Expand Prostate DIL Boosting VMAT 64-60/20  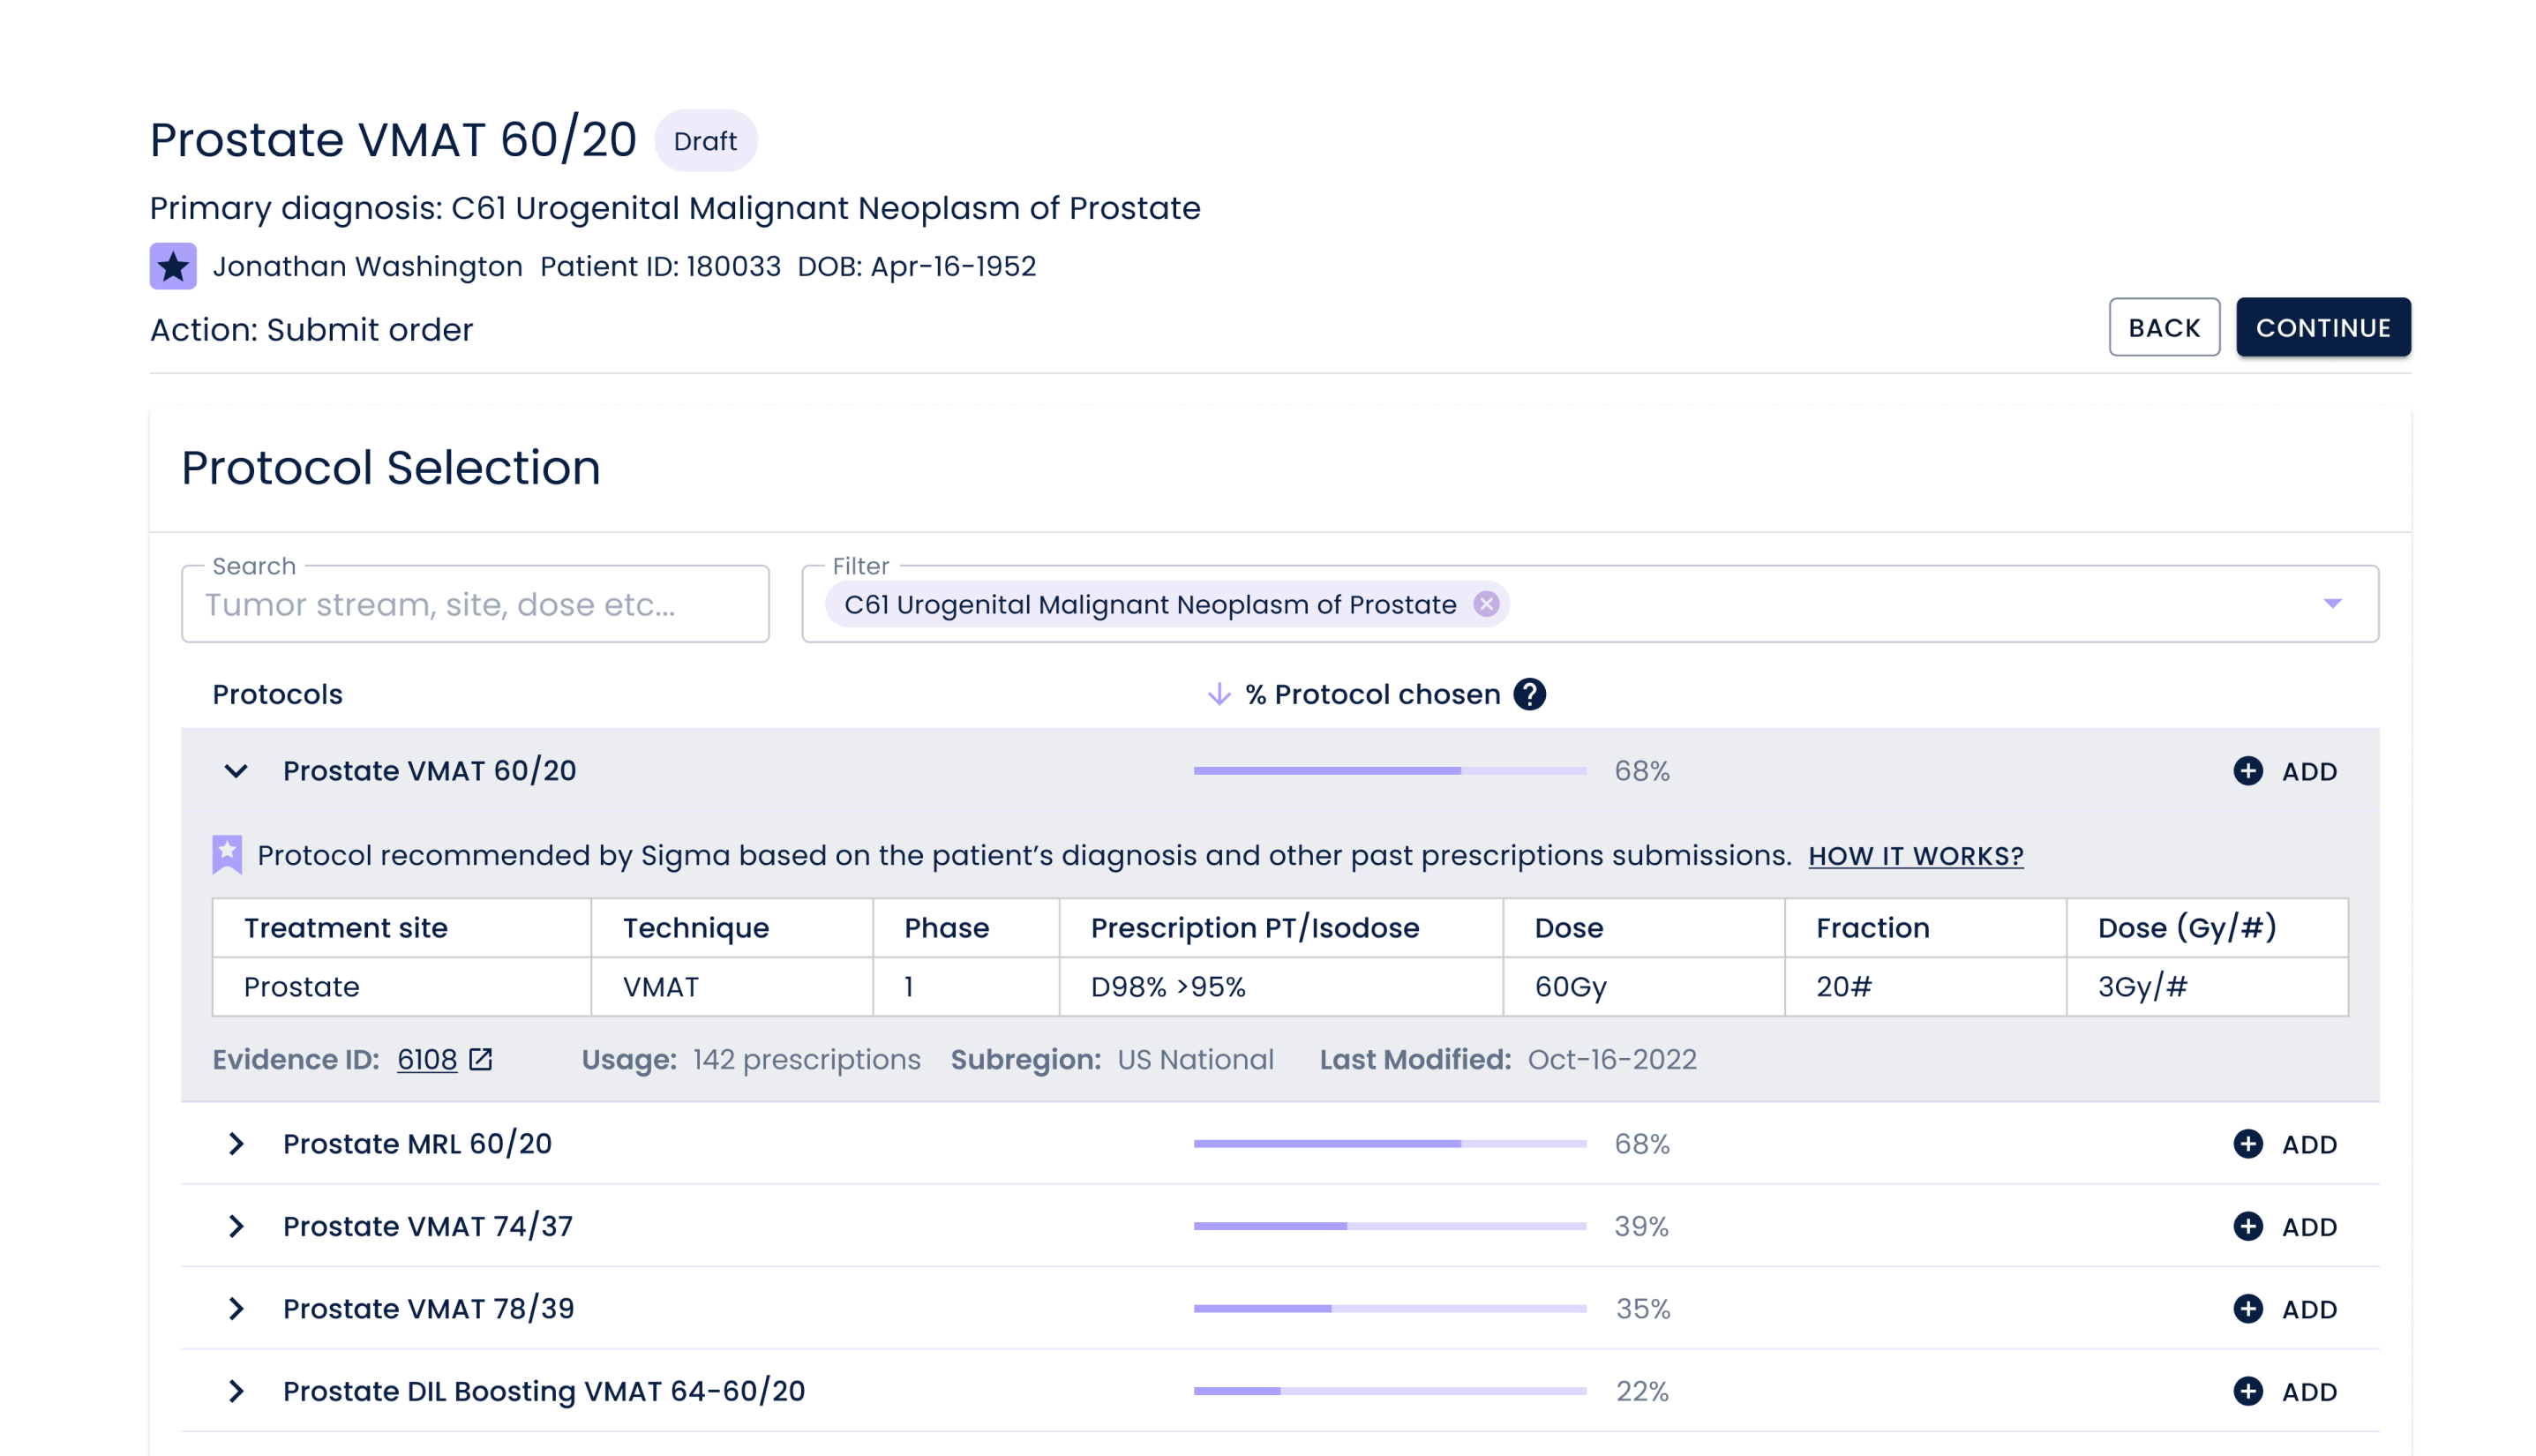(236, 1391)
